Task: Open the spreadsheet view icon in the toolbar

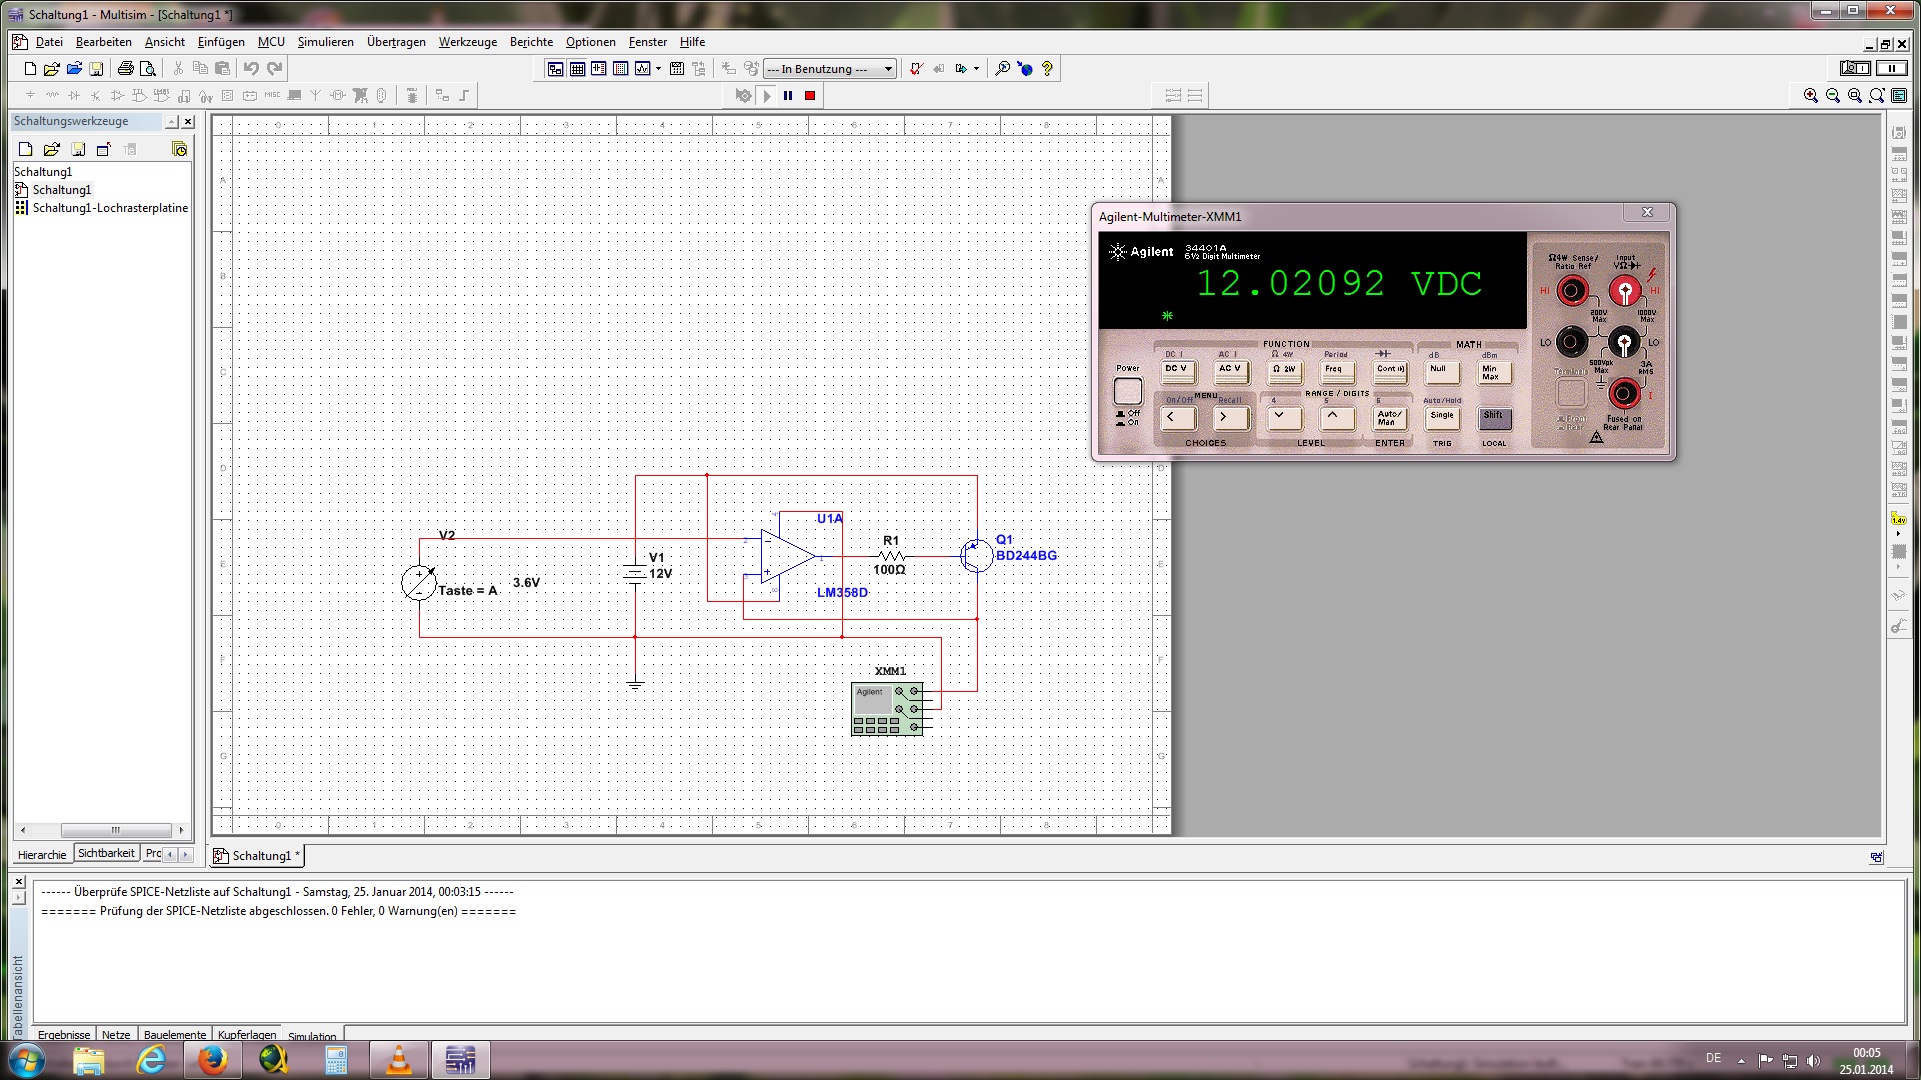Action: pos(577,69)
